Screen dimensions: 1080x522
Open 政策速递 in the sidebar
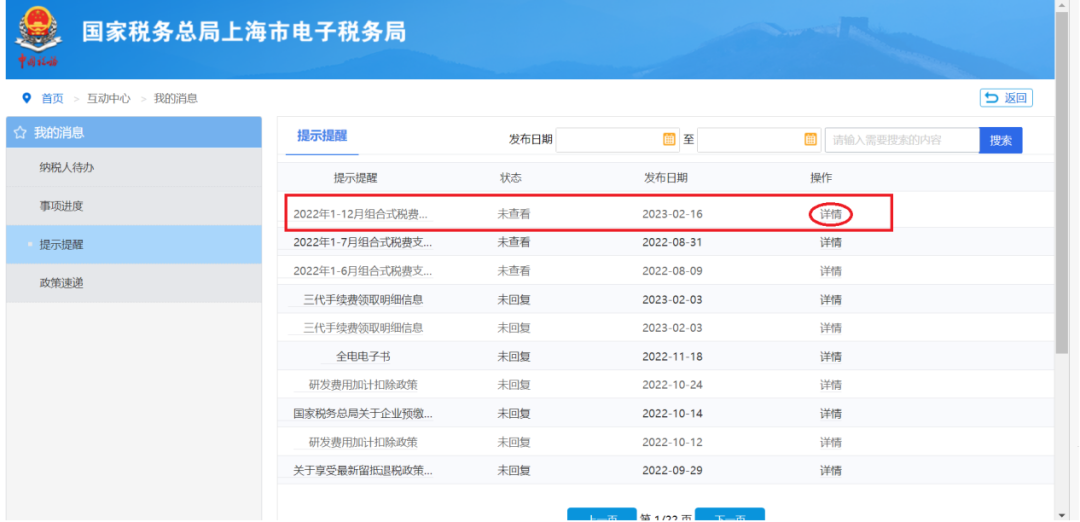(x=134, y=283)
